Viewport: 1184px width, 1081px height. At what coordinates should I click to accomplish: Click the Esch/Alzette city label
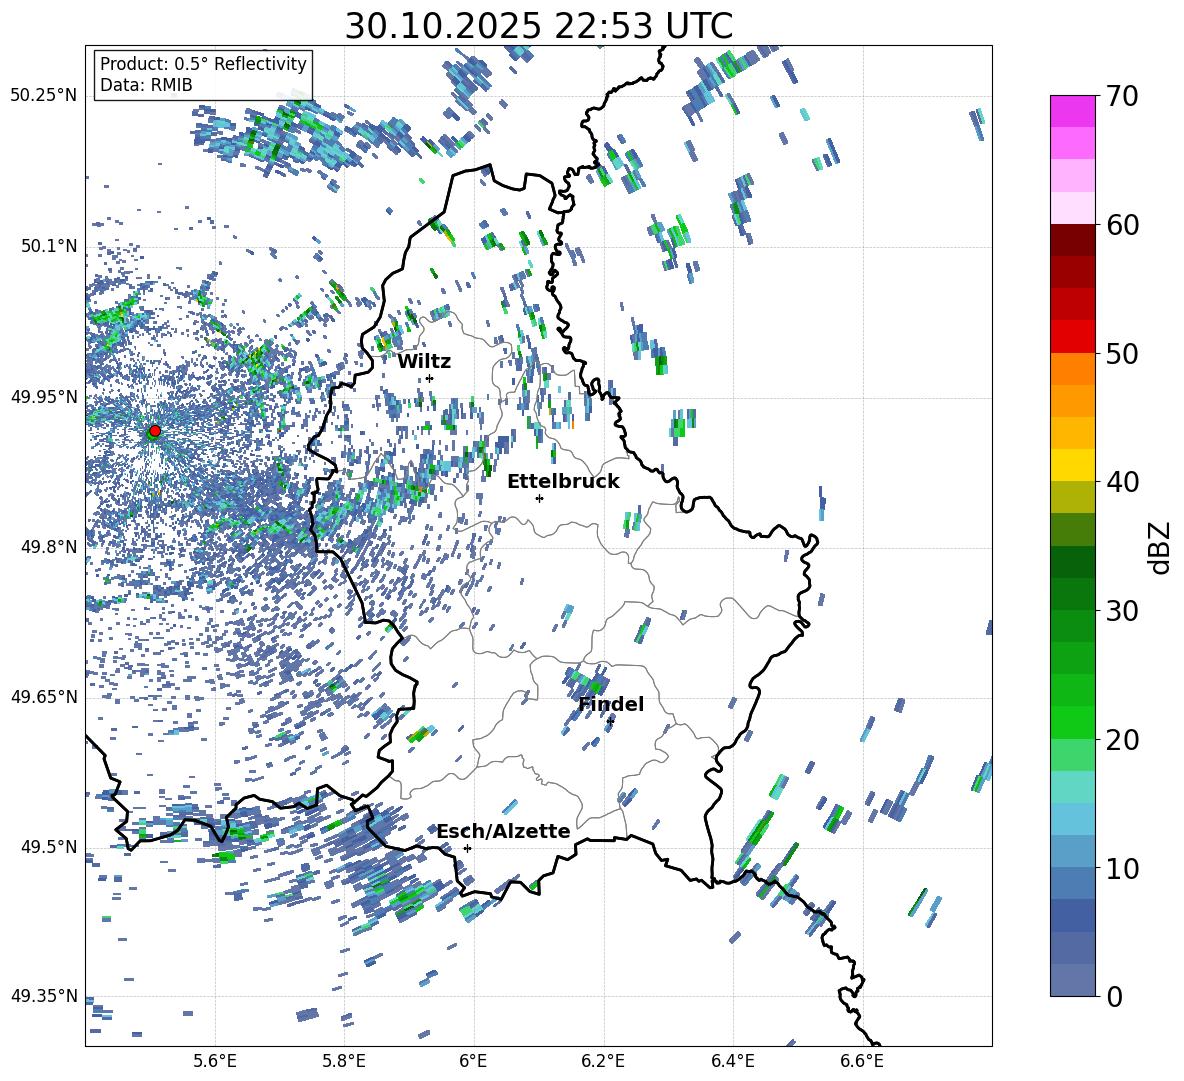click(x=504, y=831)
